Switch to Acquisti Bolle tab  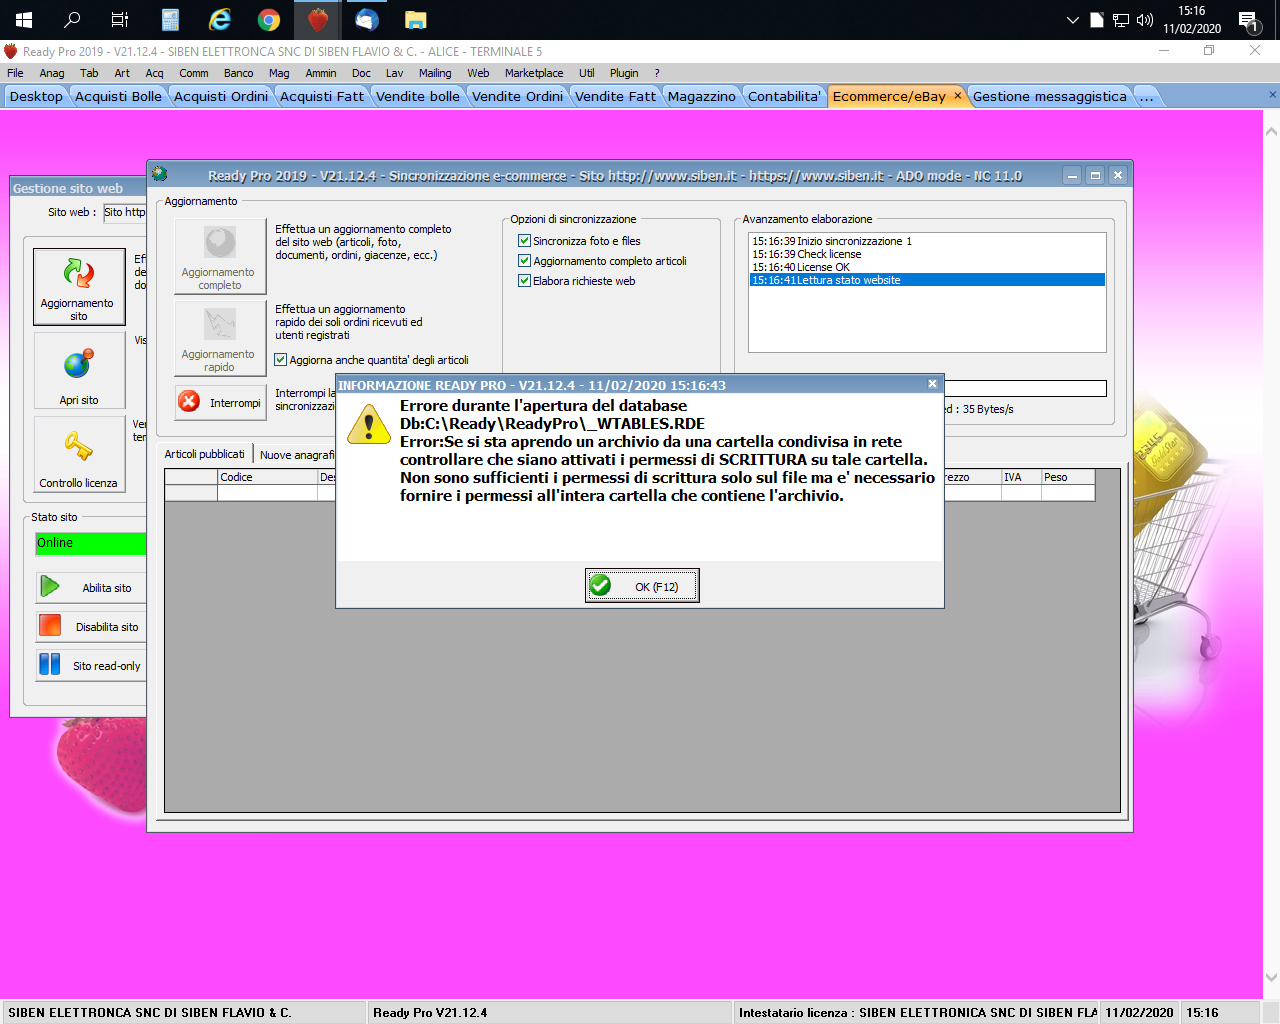tap(118, 96)
